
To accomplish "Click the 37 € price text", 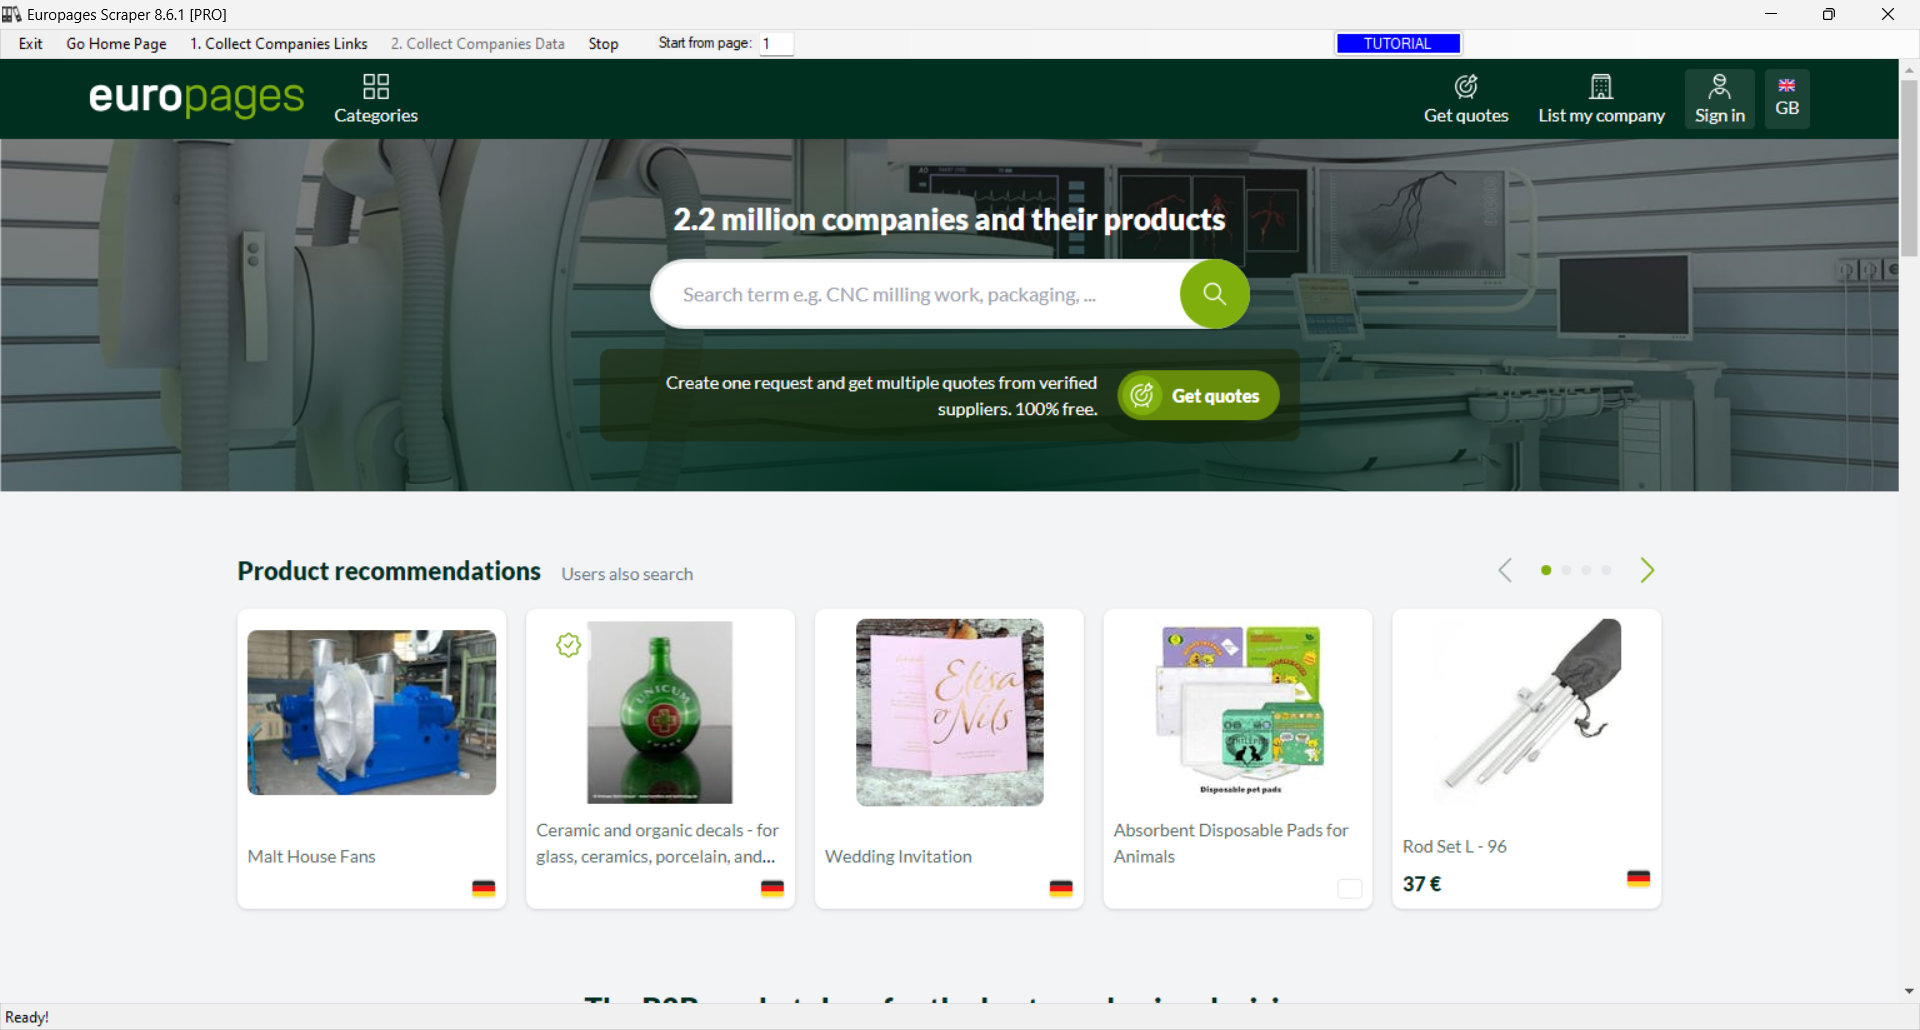I will pos(1422,884).
